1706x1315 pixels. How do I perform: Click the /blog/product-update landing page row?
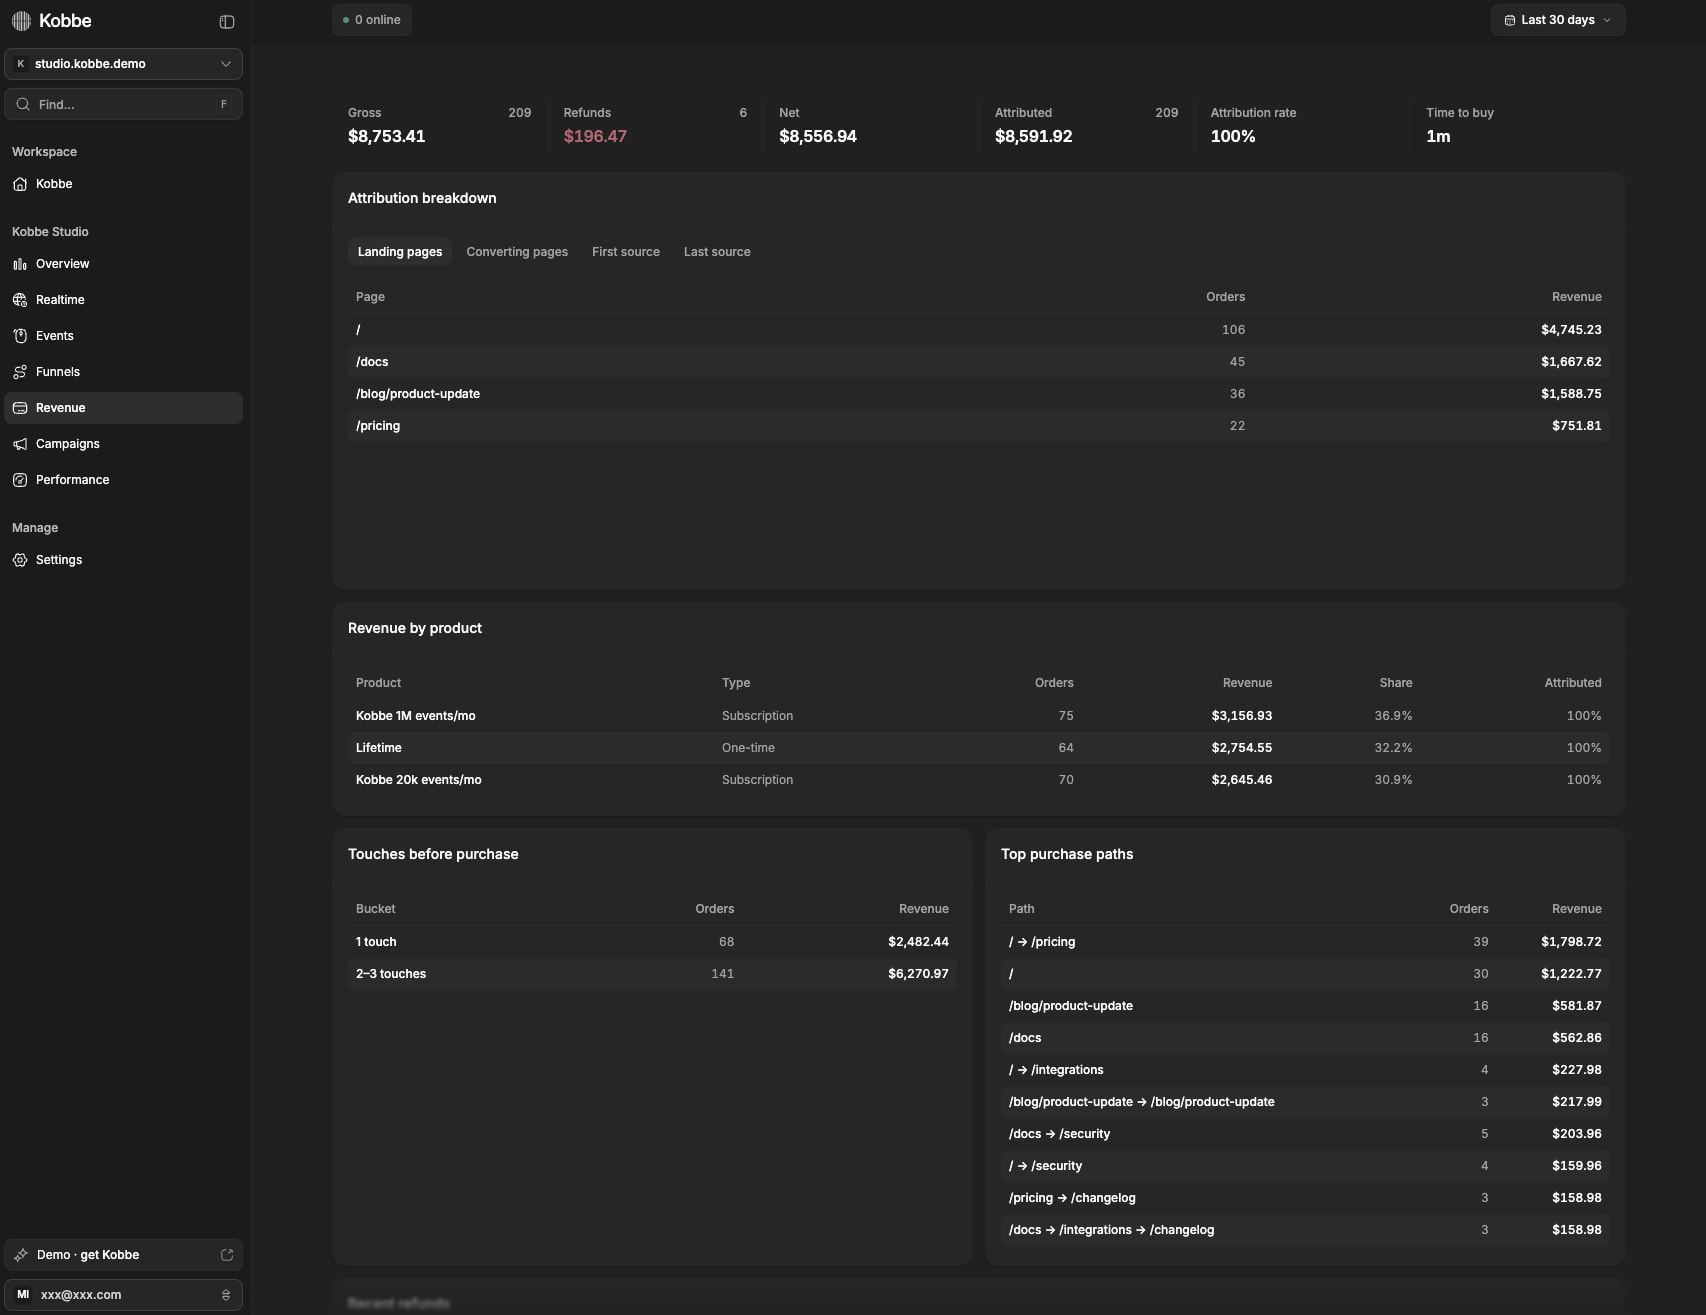point(978,394)
